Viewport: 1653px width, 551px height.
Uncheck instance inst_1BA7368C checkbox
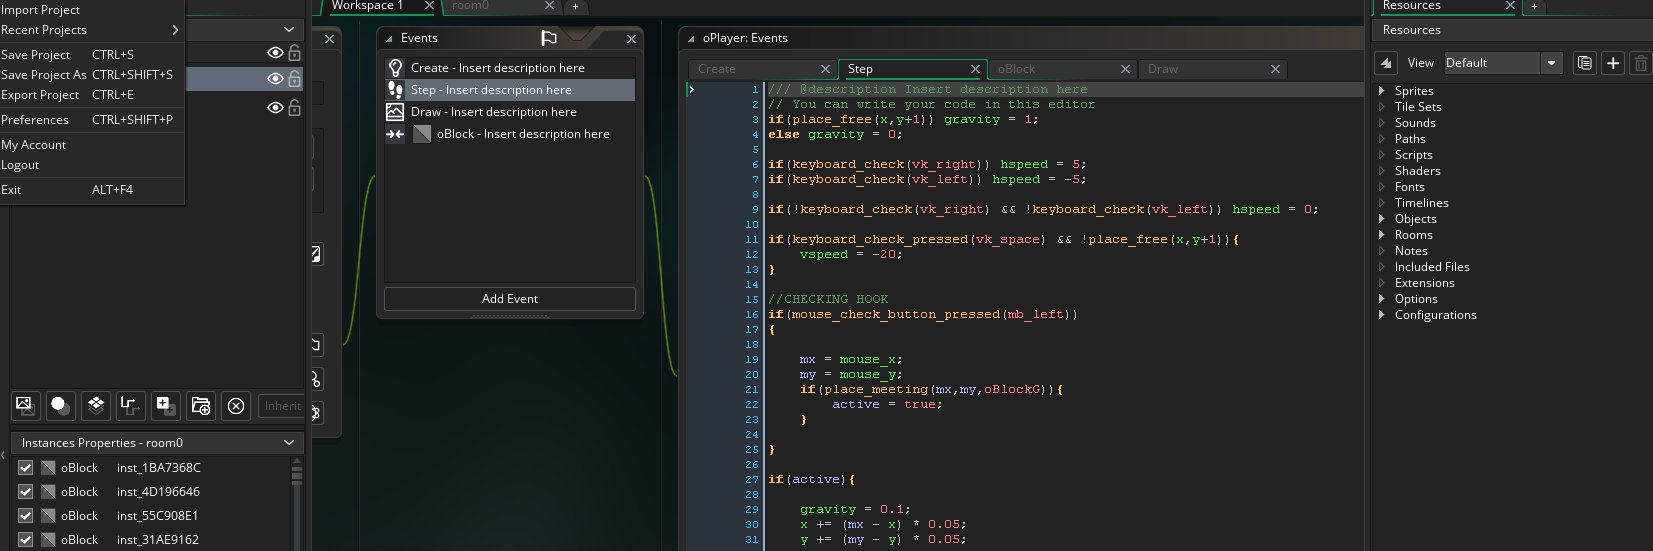coord(26,467)
